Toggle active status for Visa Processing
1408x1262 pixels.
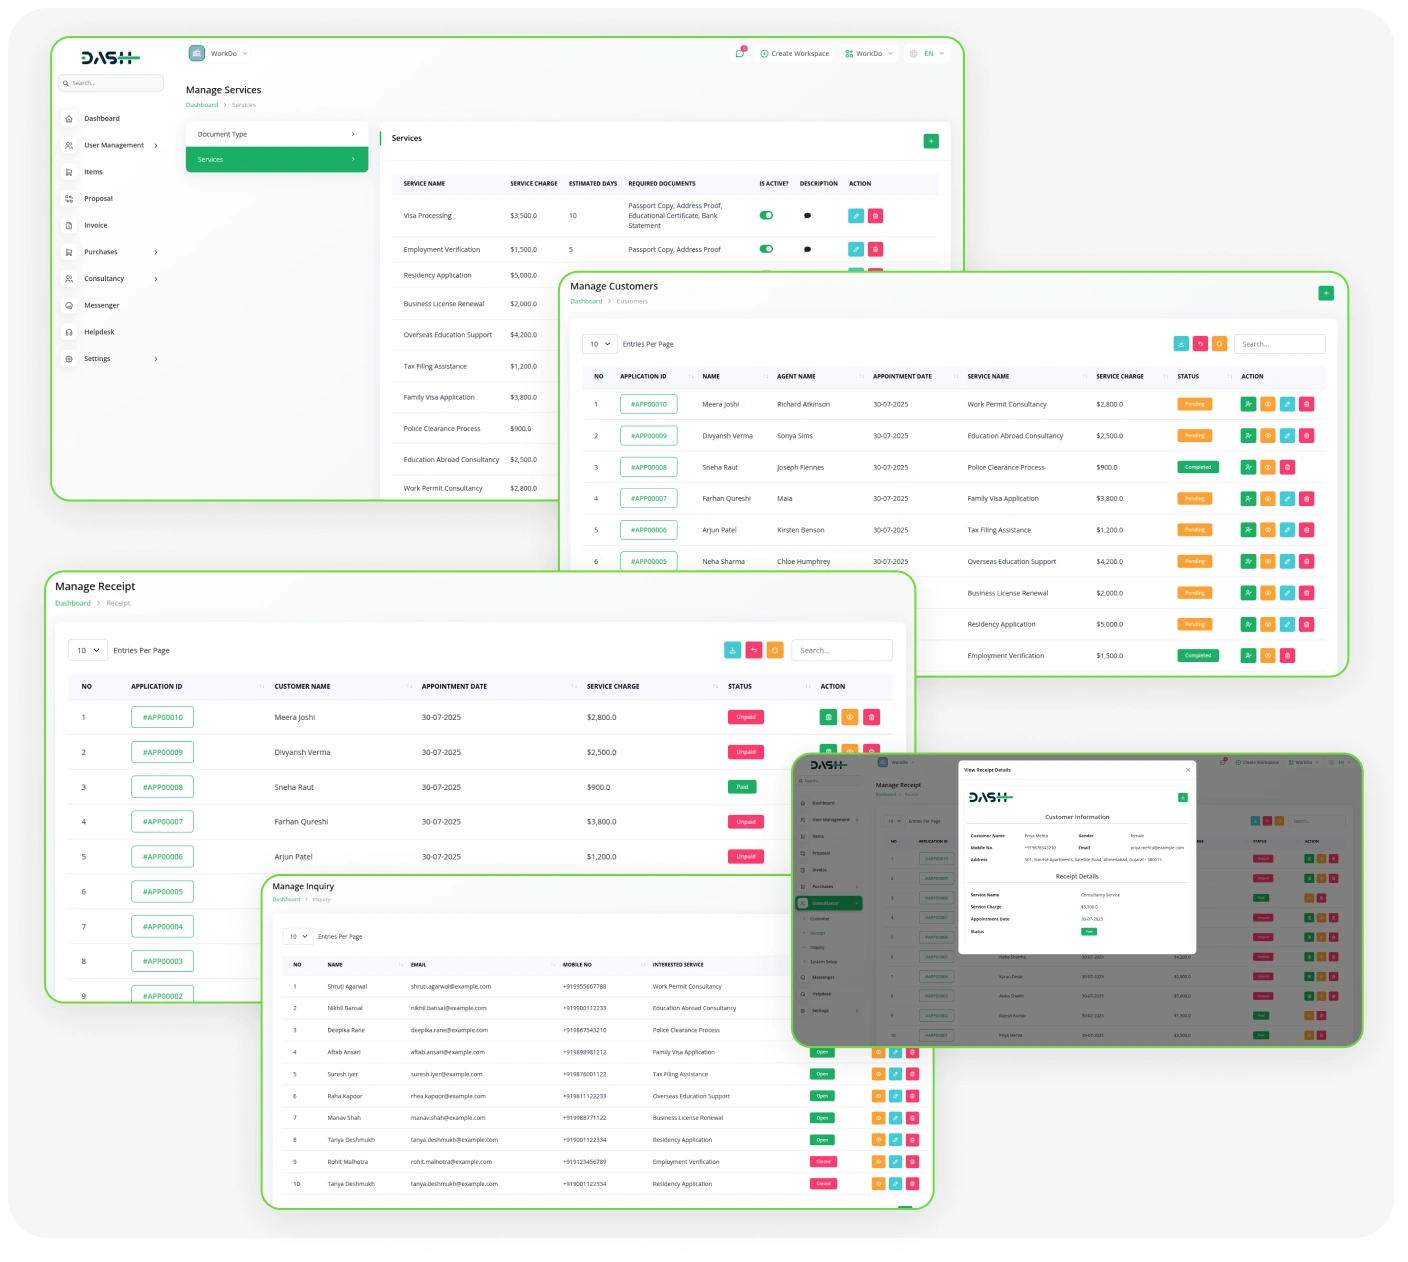pos(766,216)
